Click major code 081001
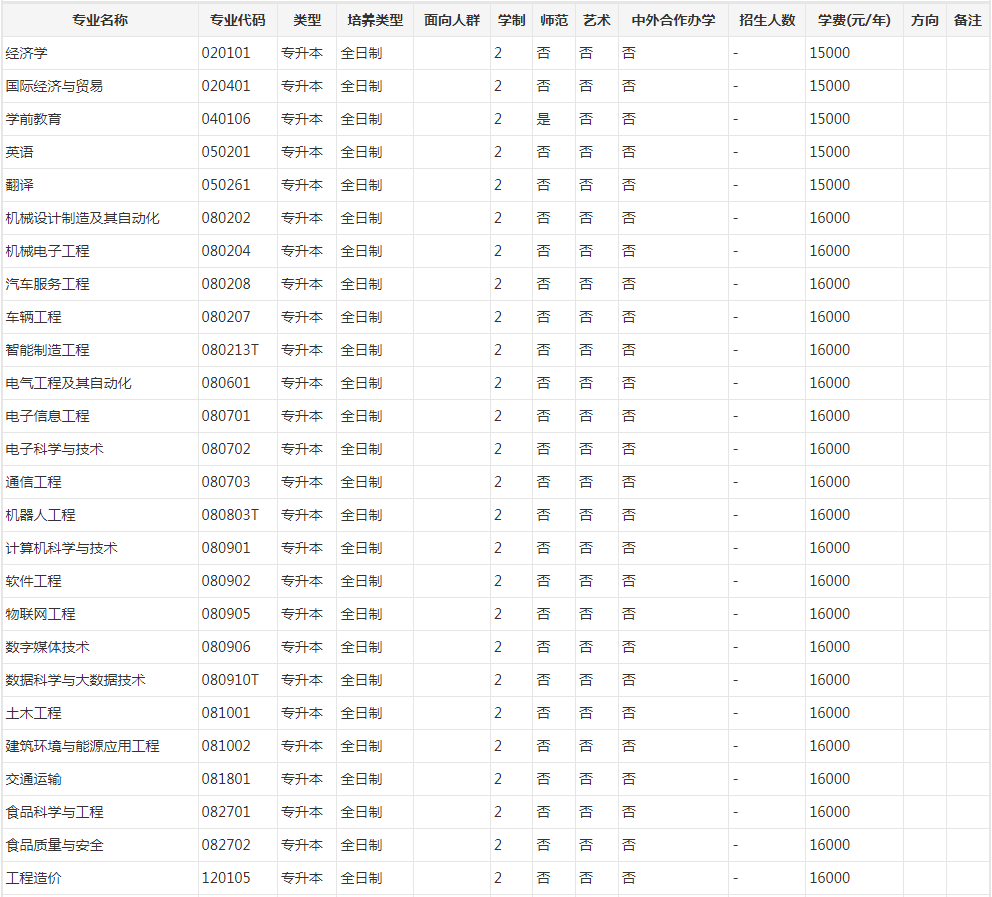This screenshot has width=992, height=897. (226, 713)
